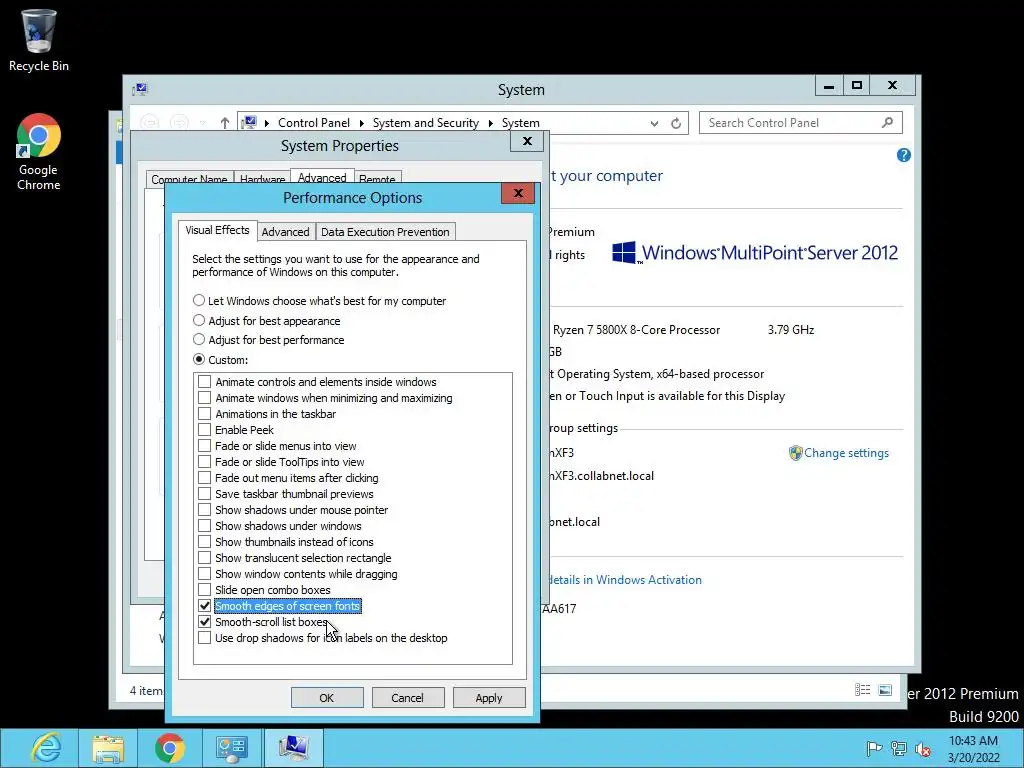Image resolution: width=1024 pixels, height=768 pixels.
Task: Check the Enable Peek option
Action: pyautogui.click(x=204, y=430)
